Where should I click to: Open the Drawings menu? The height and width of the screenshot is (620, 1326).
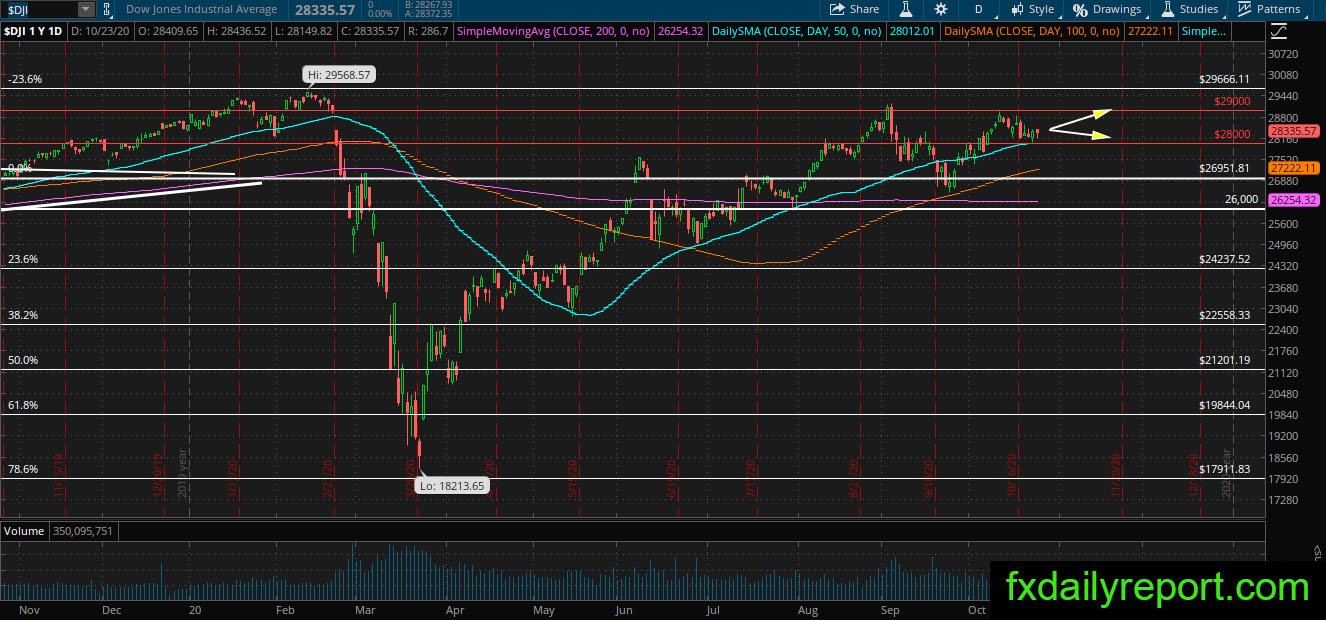point(1107,9)
